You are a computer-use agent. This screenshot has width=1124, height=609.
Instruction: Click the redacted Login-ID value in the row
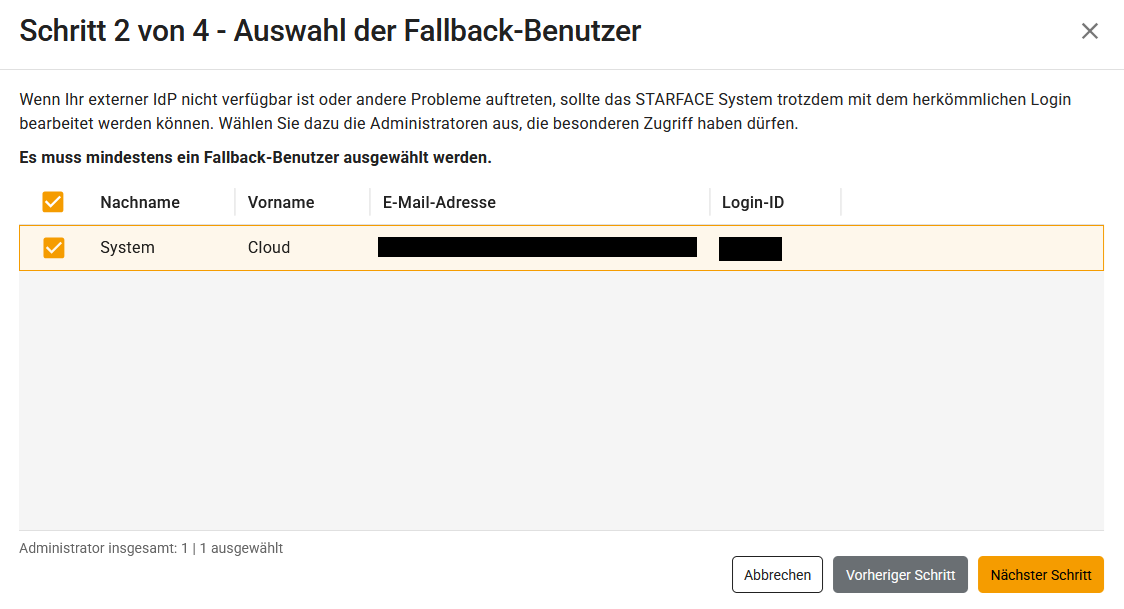(750, 249)
